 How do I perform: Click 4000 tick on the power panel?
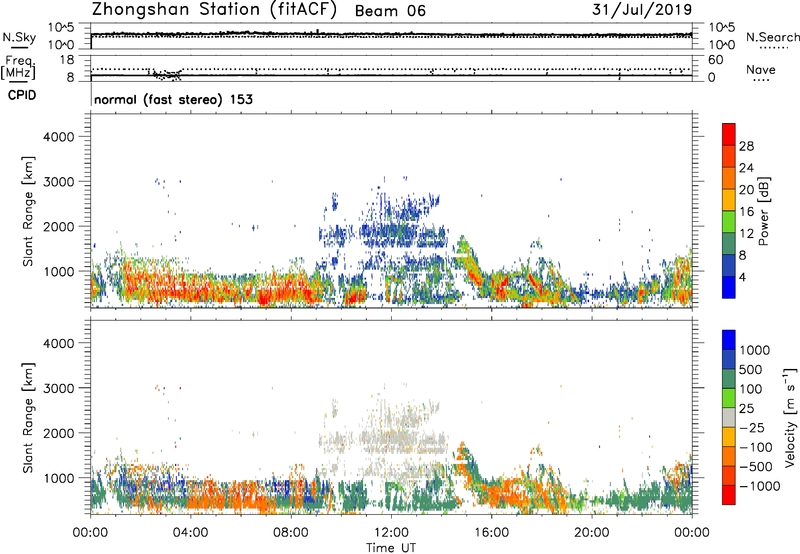[58, 137]
